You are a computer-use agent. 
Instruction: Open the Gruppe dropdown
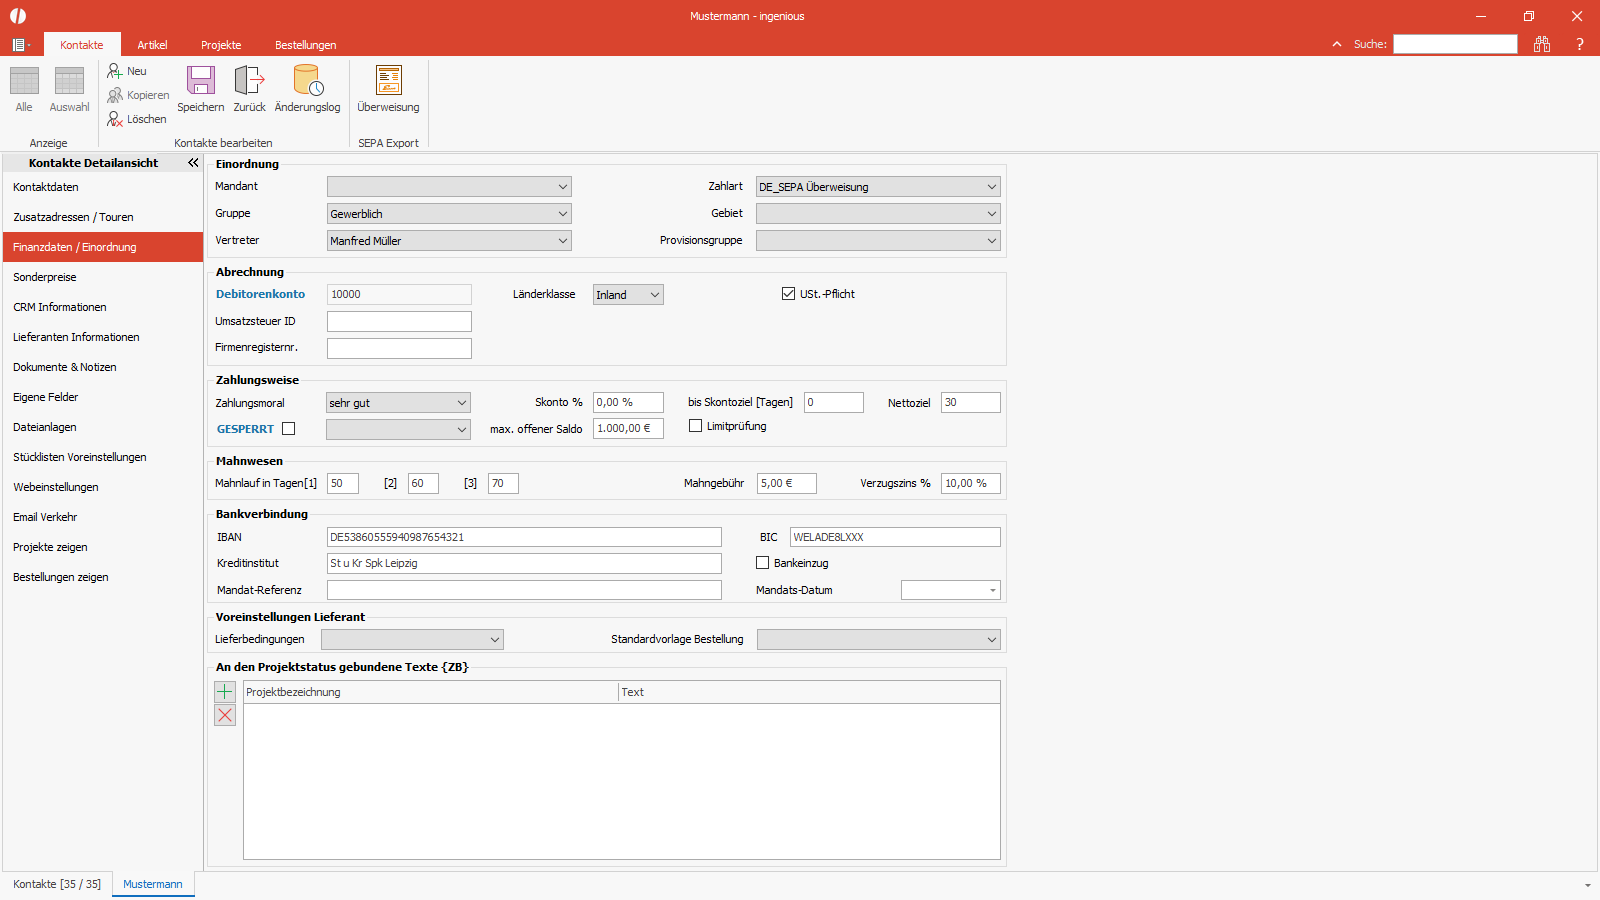pyautogui.click(x=449, y=213)
